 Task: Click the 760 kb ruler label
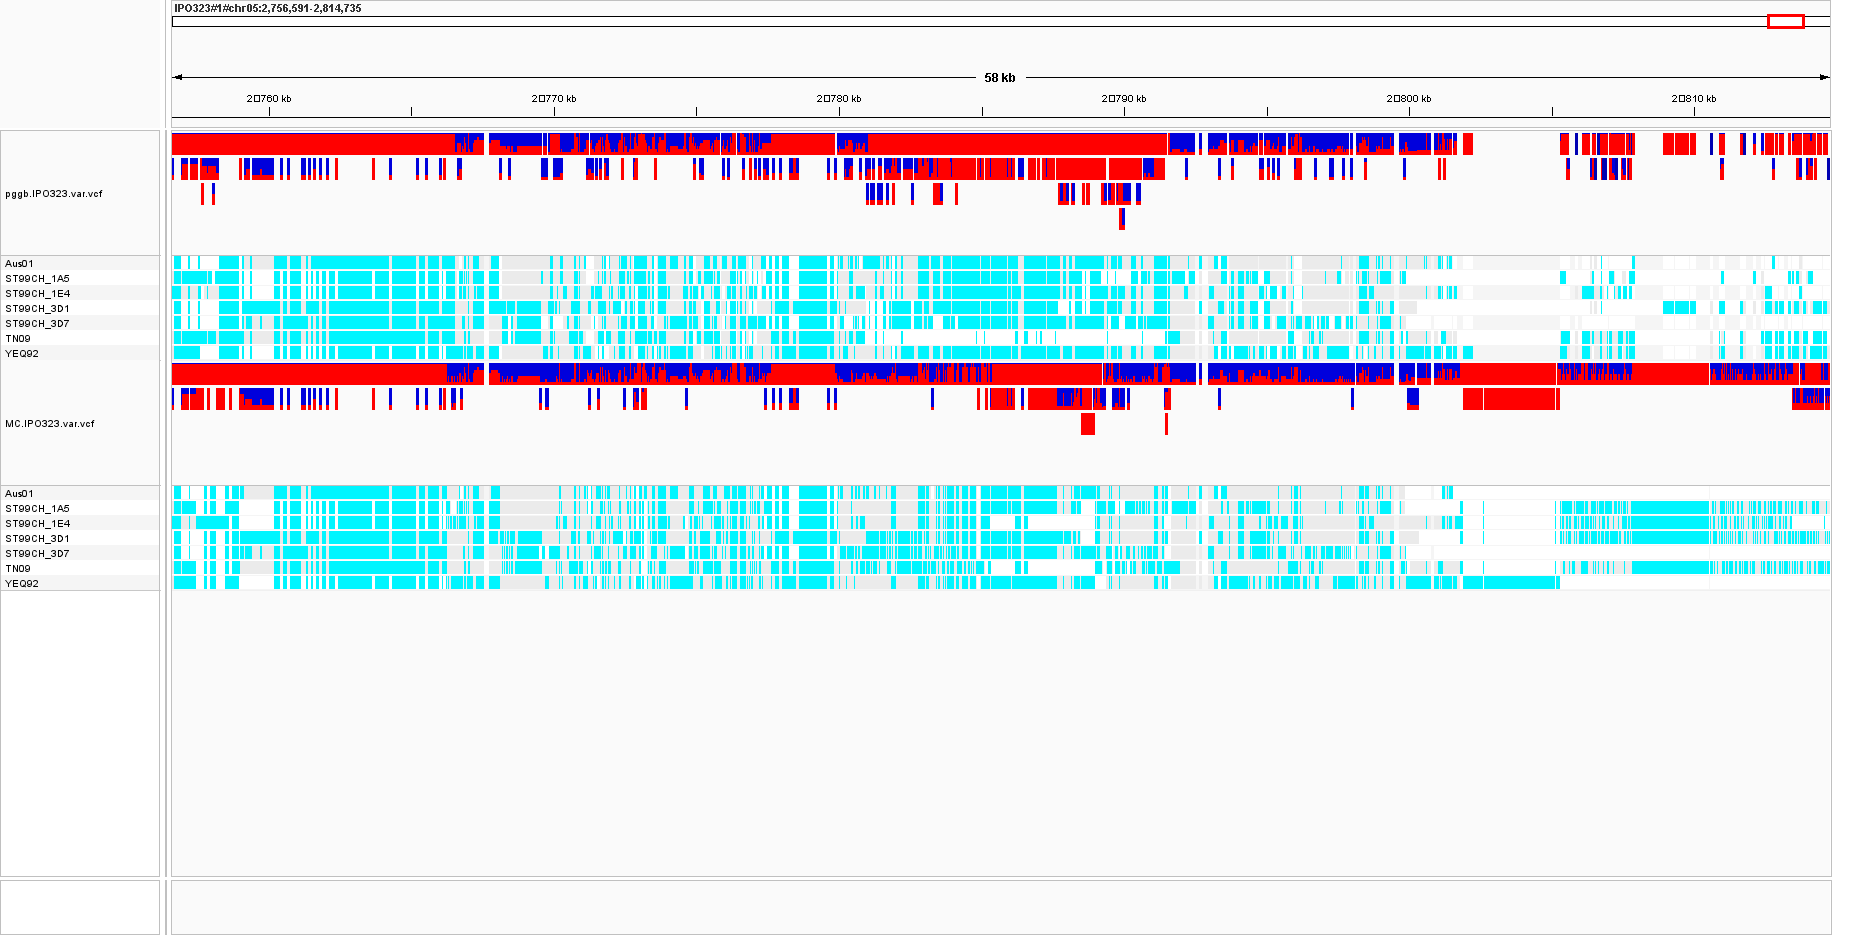[x=269, y=99]
